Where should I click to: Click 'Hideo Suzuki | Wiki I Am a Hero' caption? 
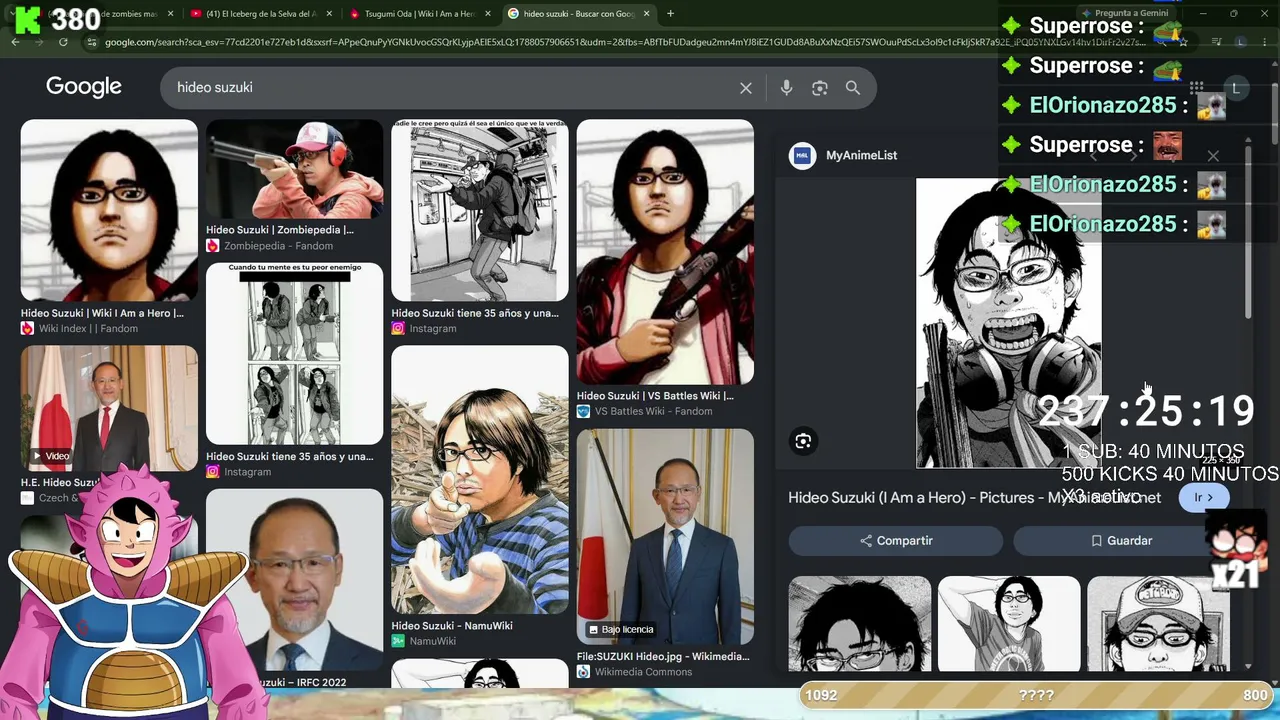pyautogui.click(x=102, y=313)
